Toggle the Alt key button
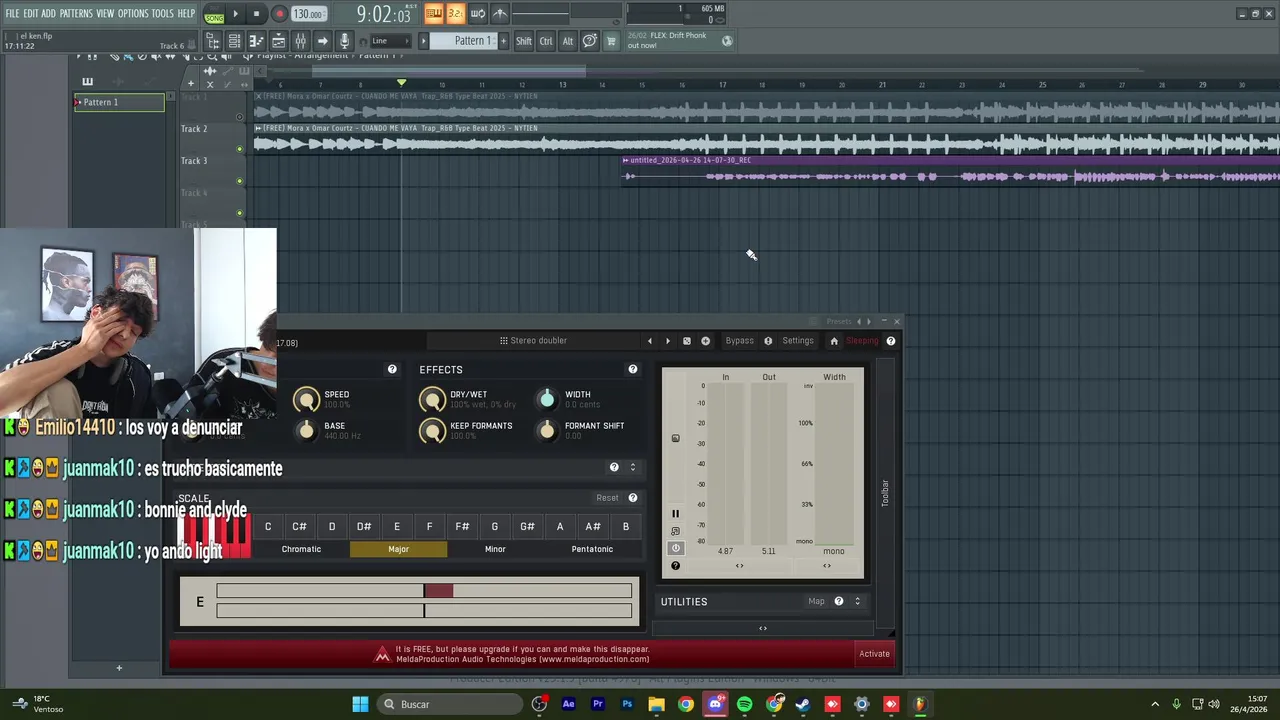This screenshot has height=720, width=1280. [567, 41]
